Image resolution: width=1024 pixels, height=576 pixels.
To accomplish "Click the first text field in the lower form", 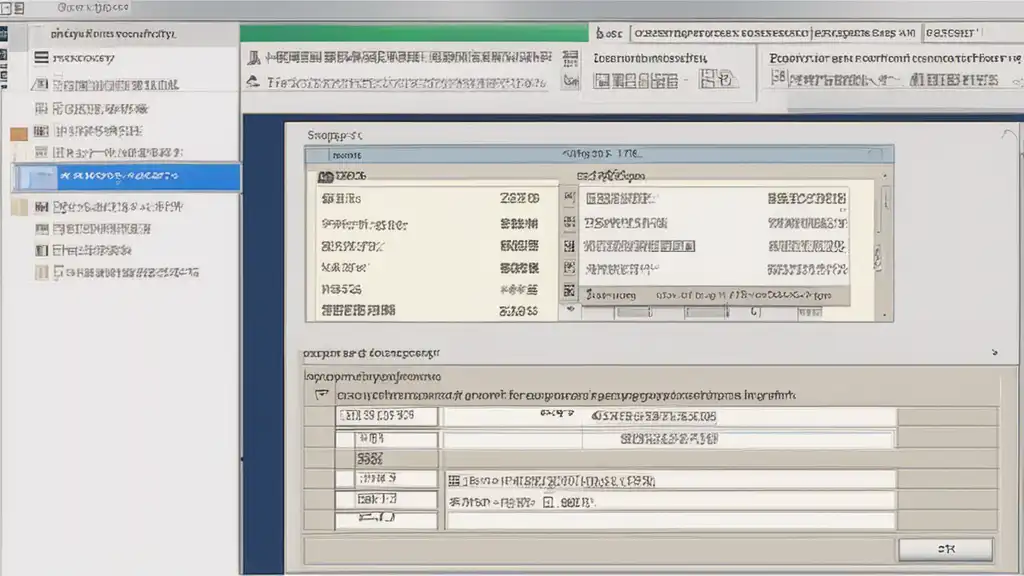I will [x=389, y=415].
